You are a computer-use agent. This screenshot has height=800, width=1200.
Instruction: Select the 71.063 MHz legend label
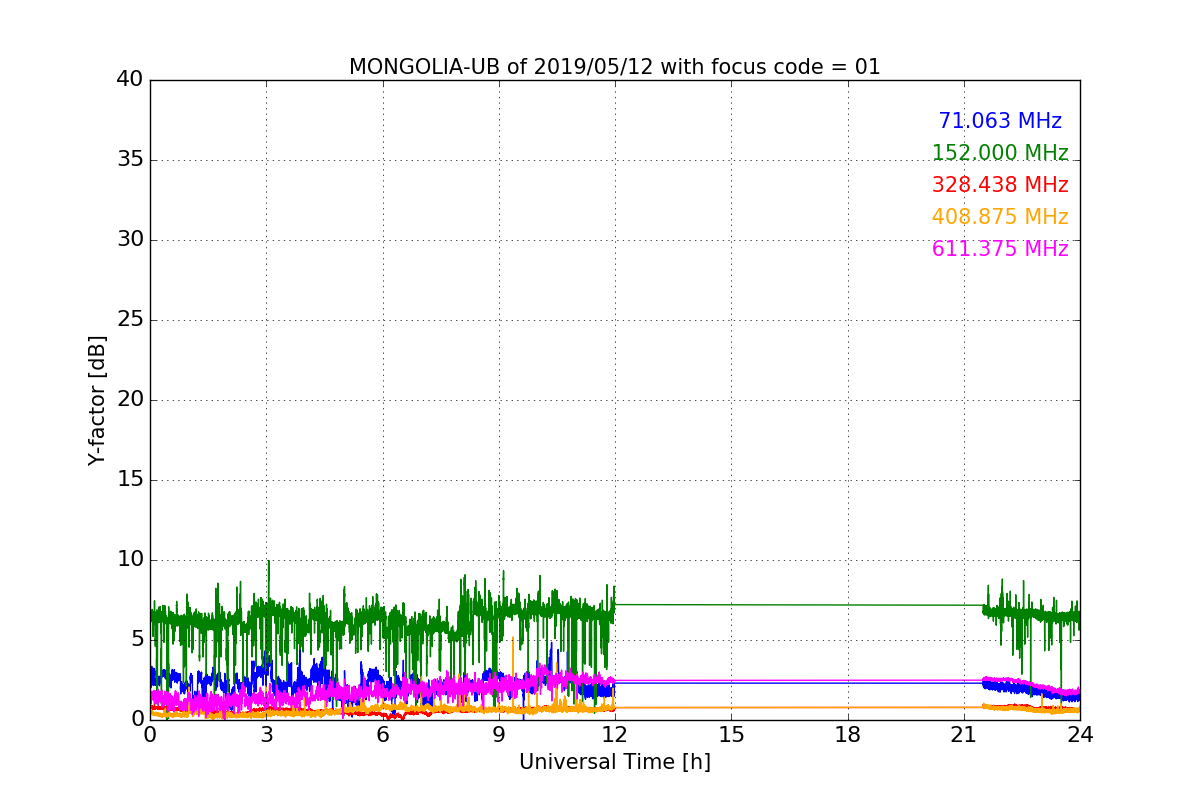tap(1000, 121)
